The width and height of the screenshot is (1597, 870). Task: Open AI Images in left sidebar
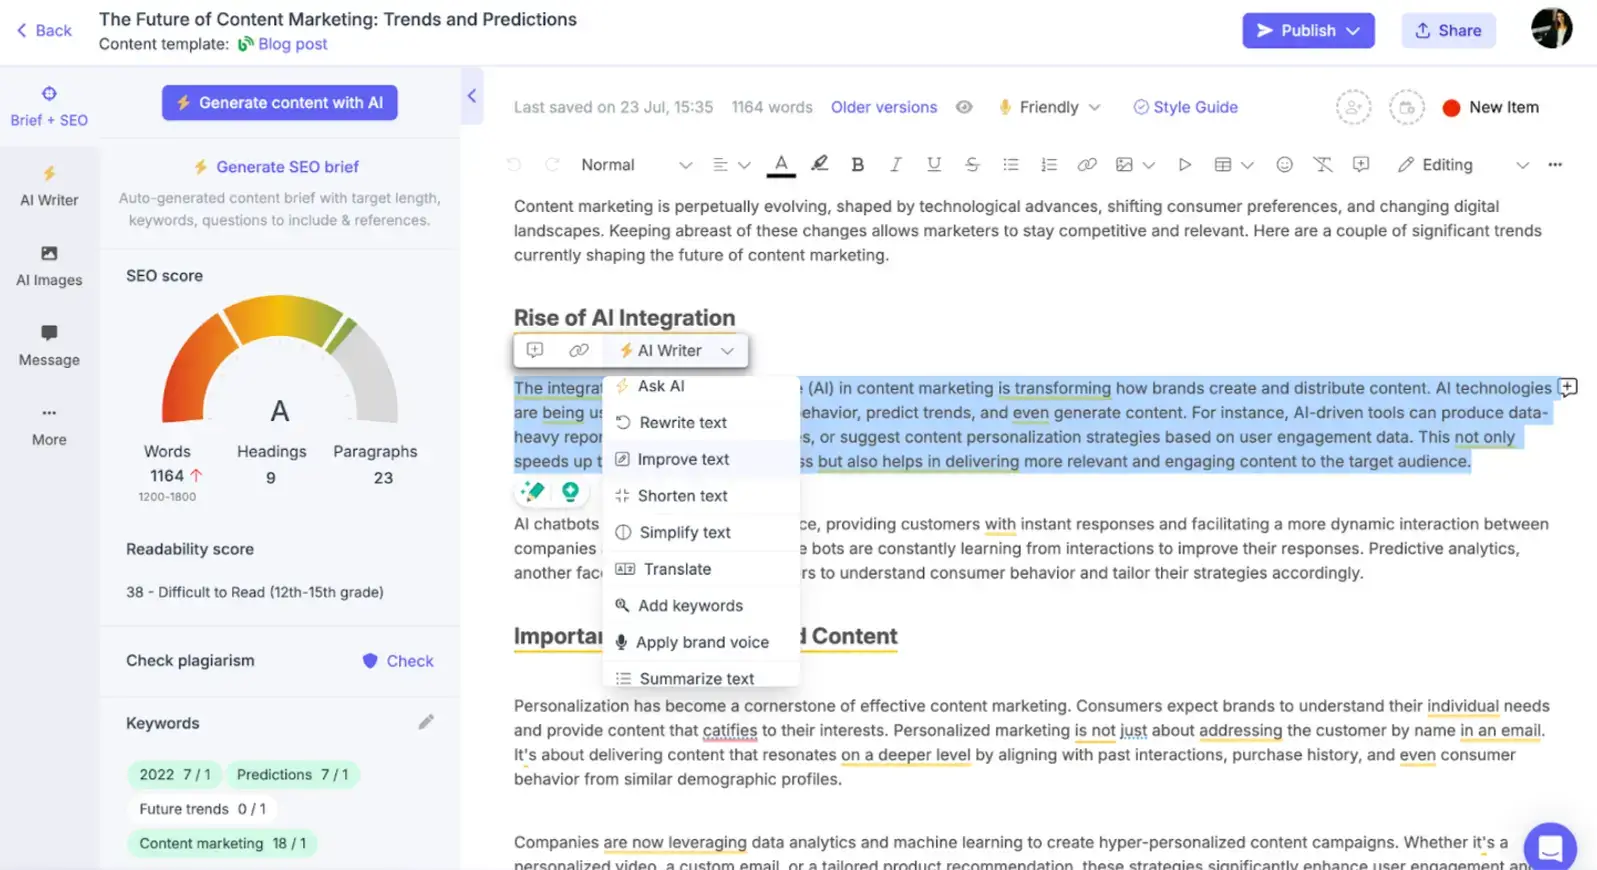tap(49, 266)
